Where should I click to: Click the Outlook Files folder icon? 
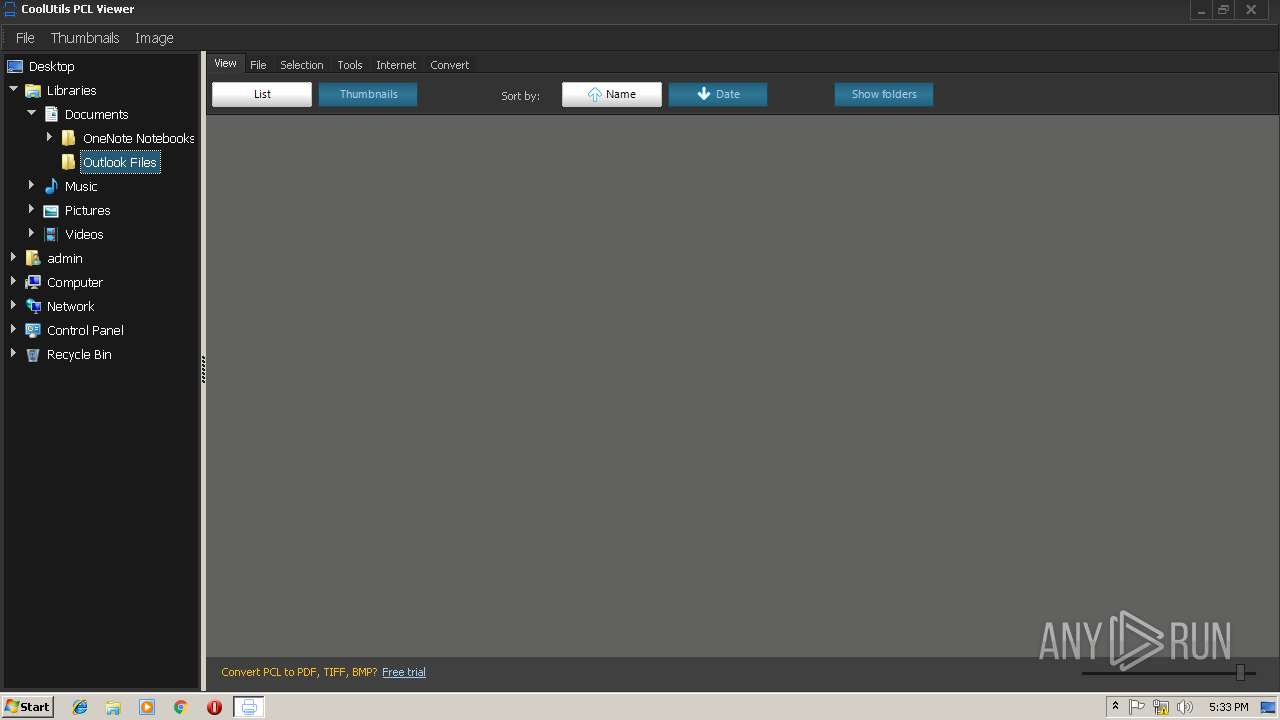tap(69, 162)
